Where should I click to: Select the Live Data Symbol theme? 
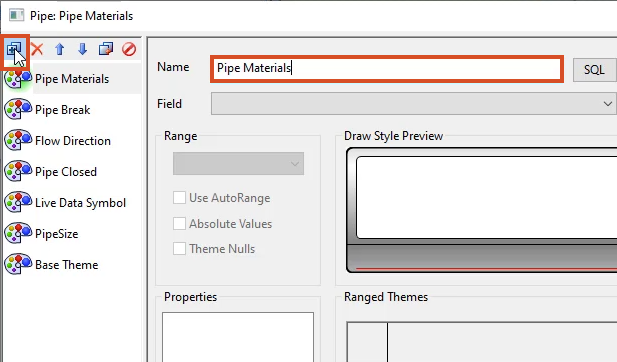(x=80, y=203)
